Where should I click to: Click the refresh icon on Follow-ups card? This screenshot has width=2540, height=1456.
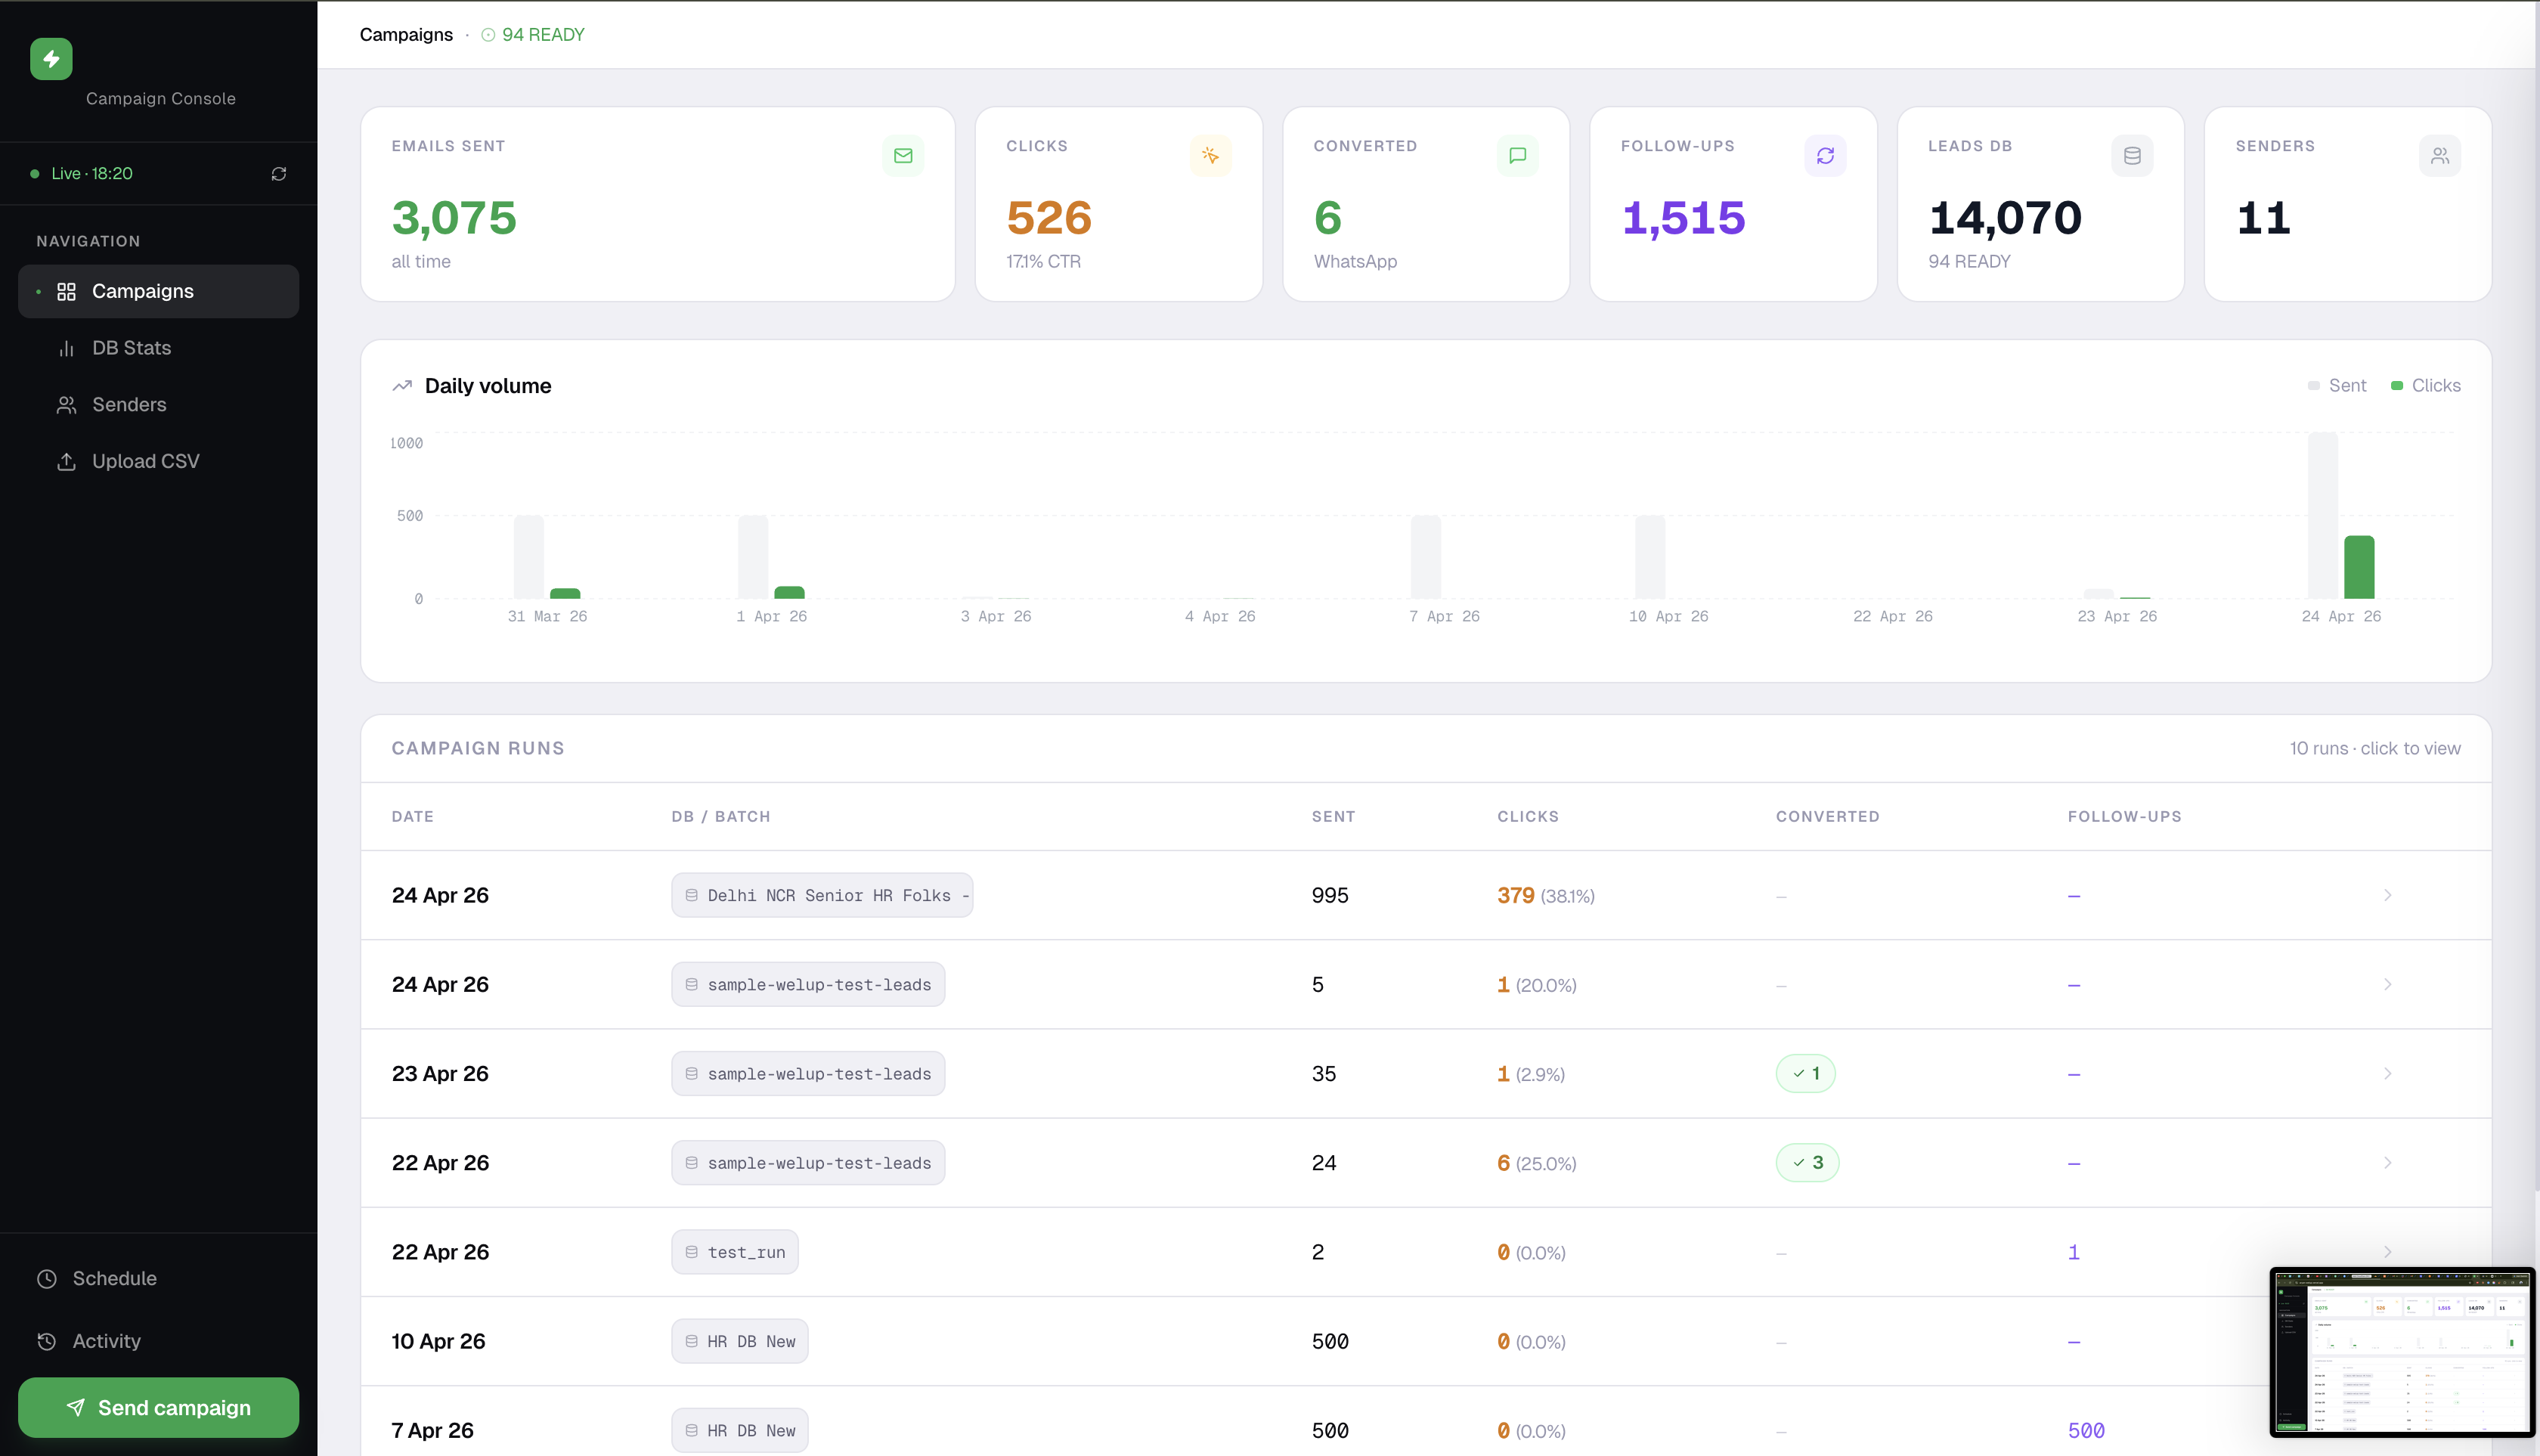point(1826,155)
